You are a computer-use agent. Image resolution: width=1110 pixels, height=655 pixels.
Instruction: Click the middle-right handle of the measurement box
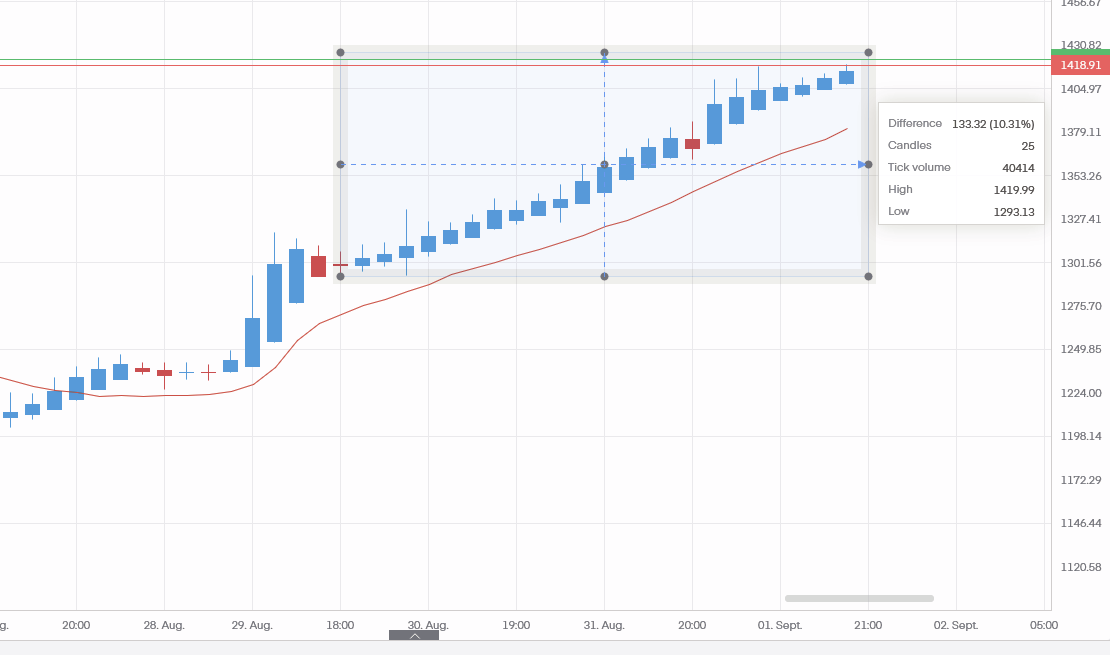[868, 164]
